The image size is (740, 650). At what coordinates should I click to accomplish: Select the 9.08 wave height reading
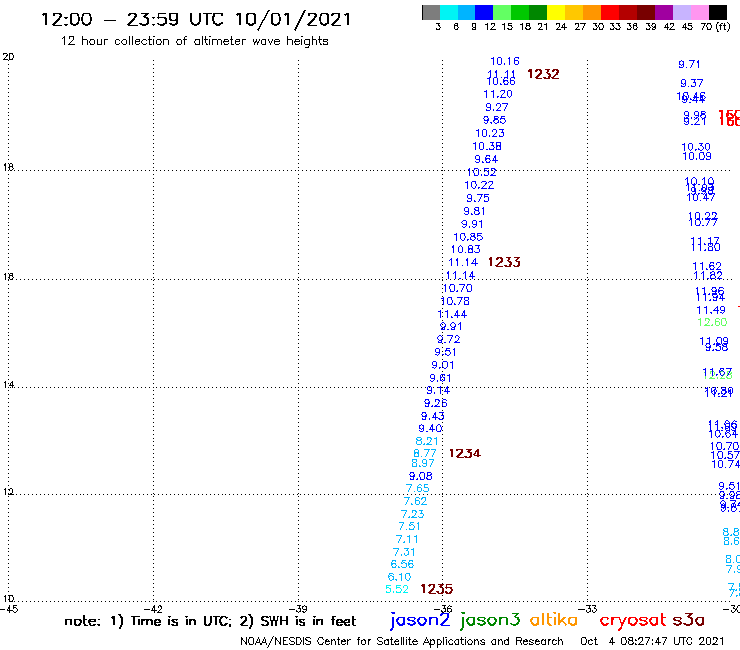point(420,476)
